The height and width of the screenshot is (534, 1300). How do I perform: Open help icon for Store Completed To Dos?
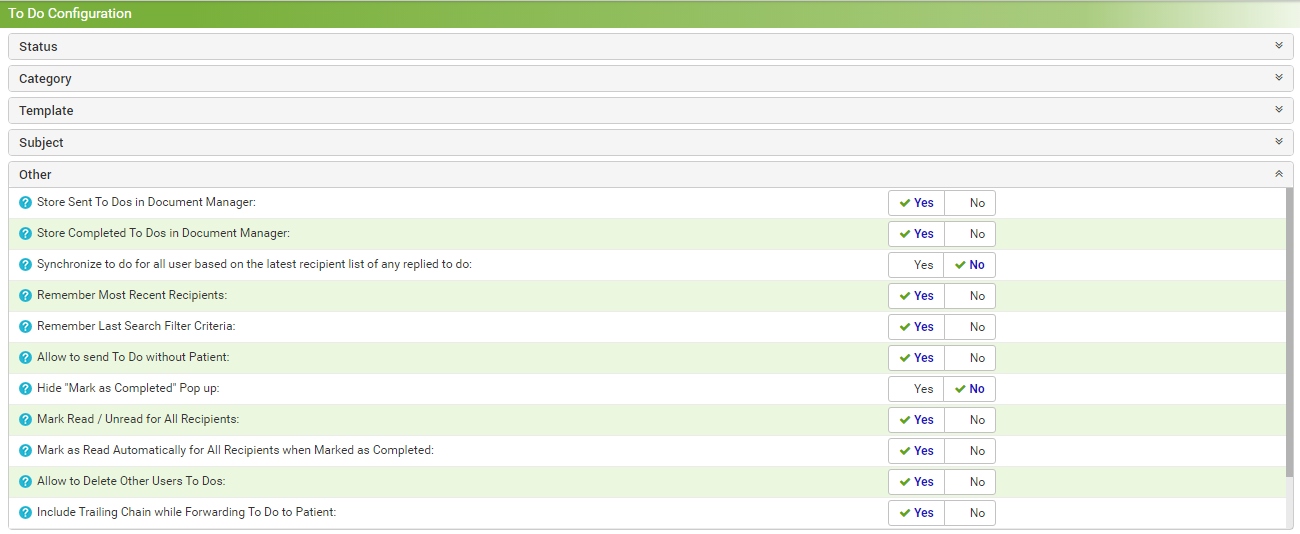point(26,234)
